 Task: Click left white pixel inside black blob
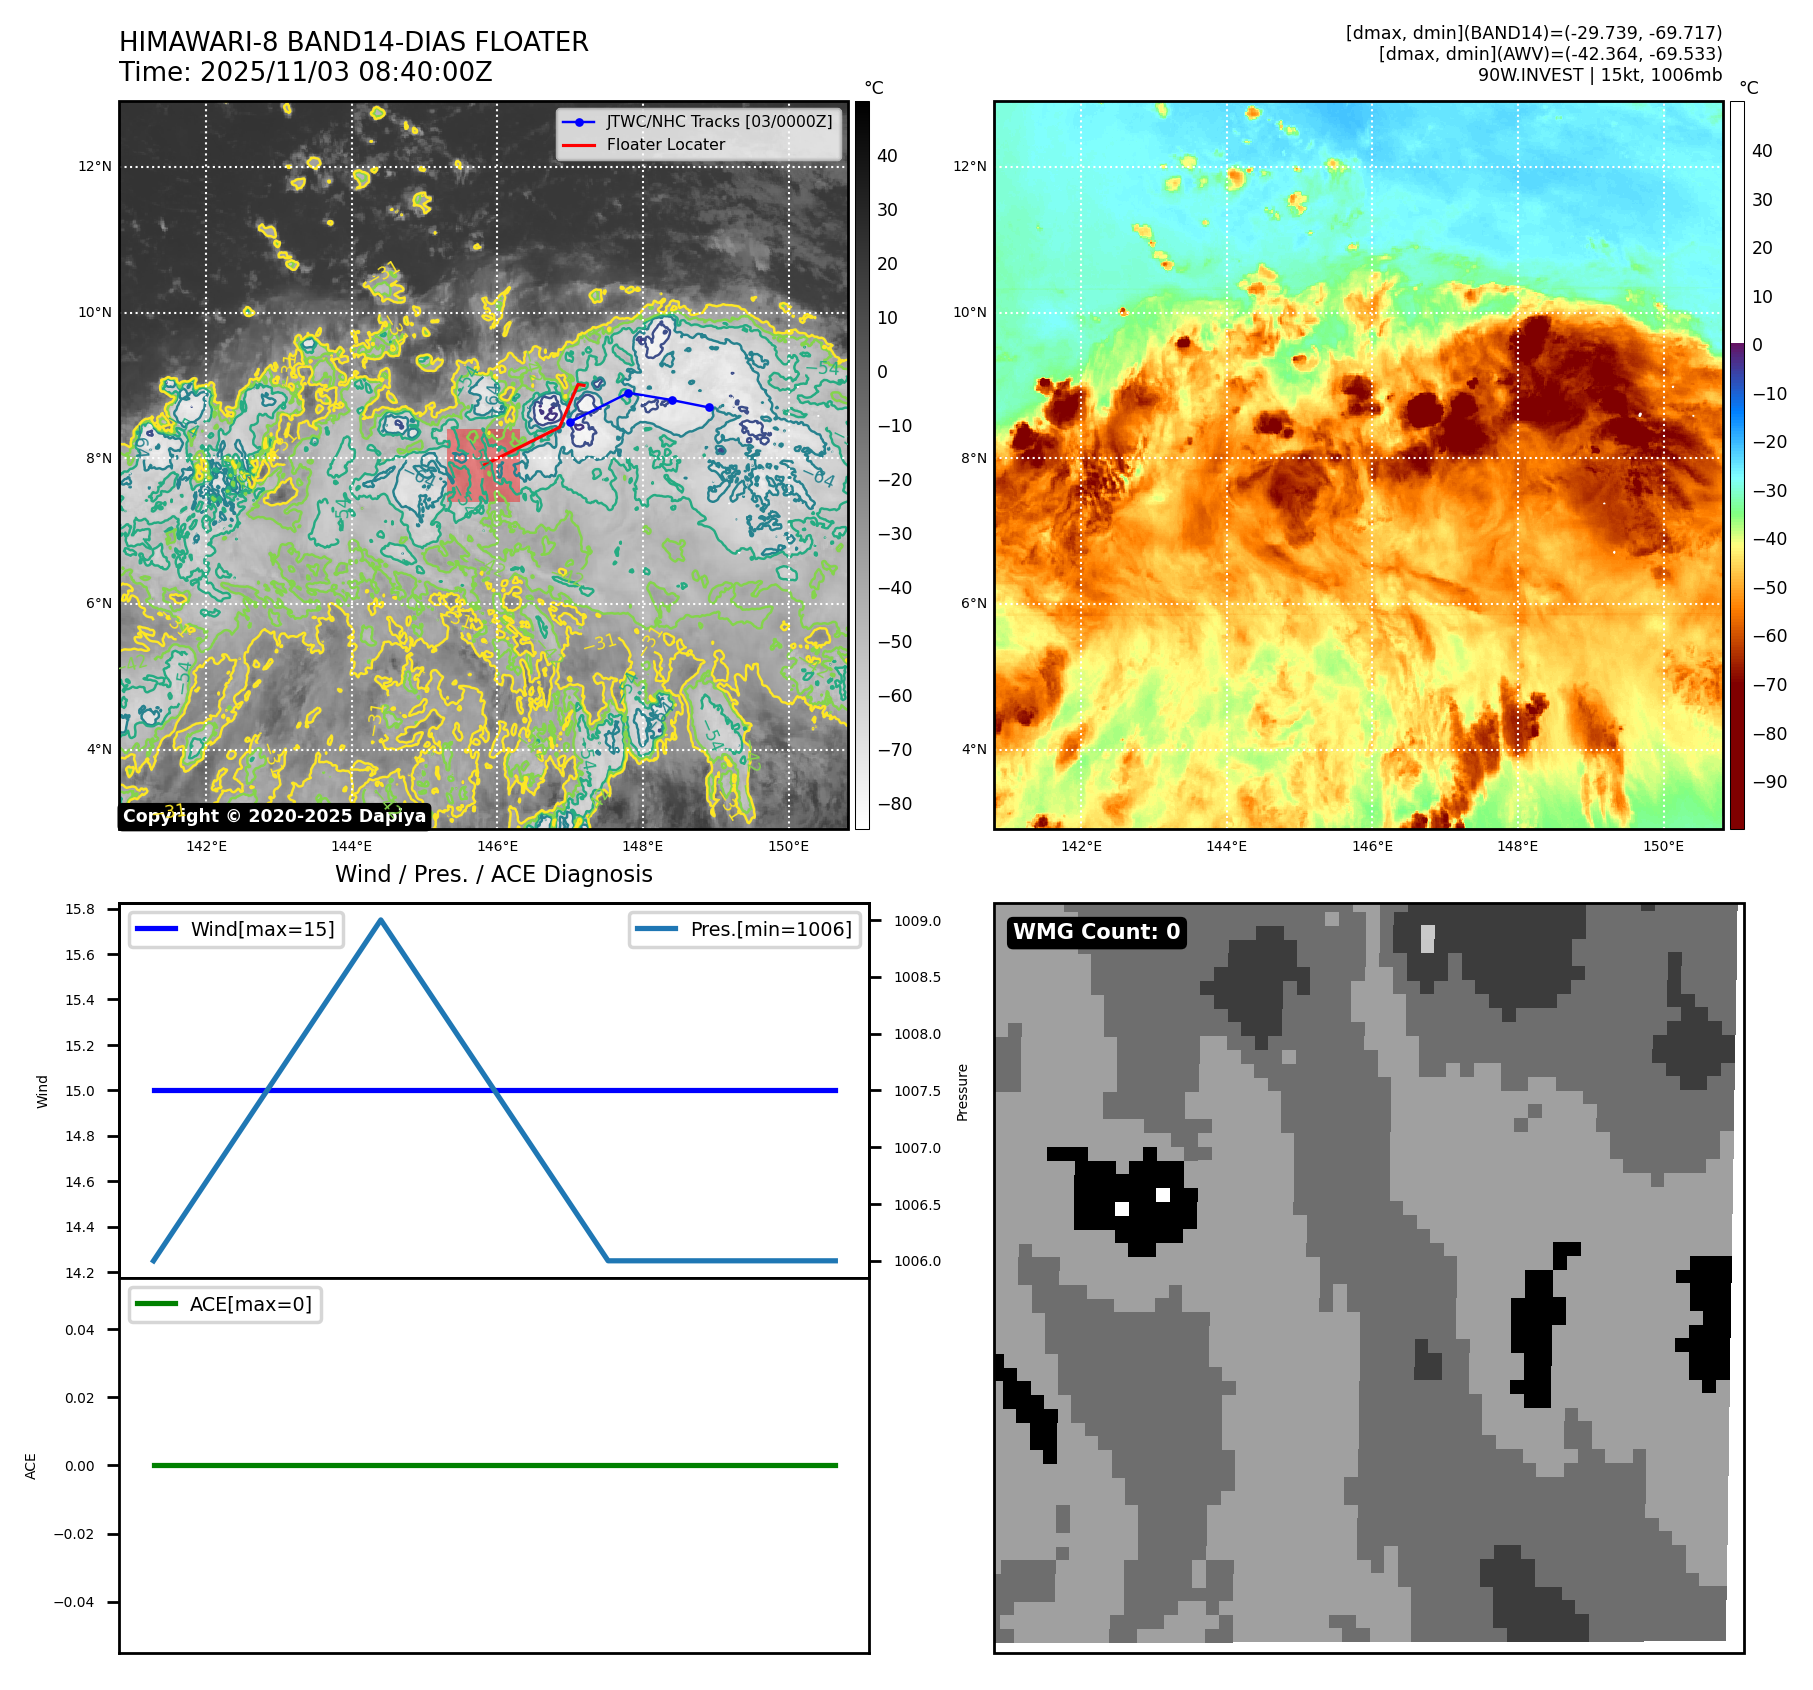pos(1122,1209)
